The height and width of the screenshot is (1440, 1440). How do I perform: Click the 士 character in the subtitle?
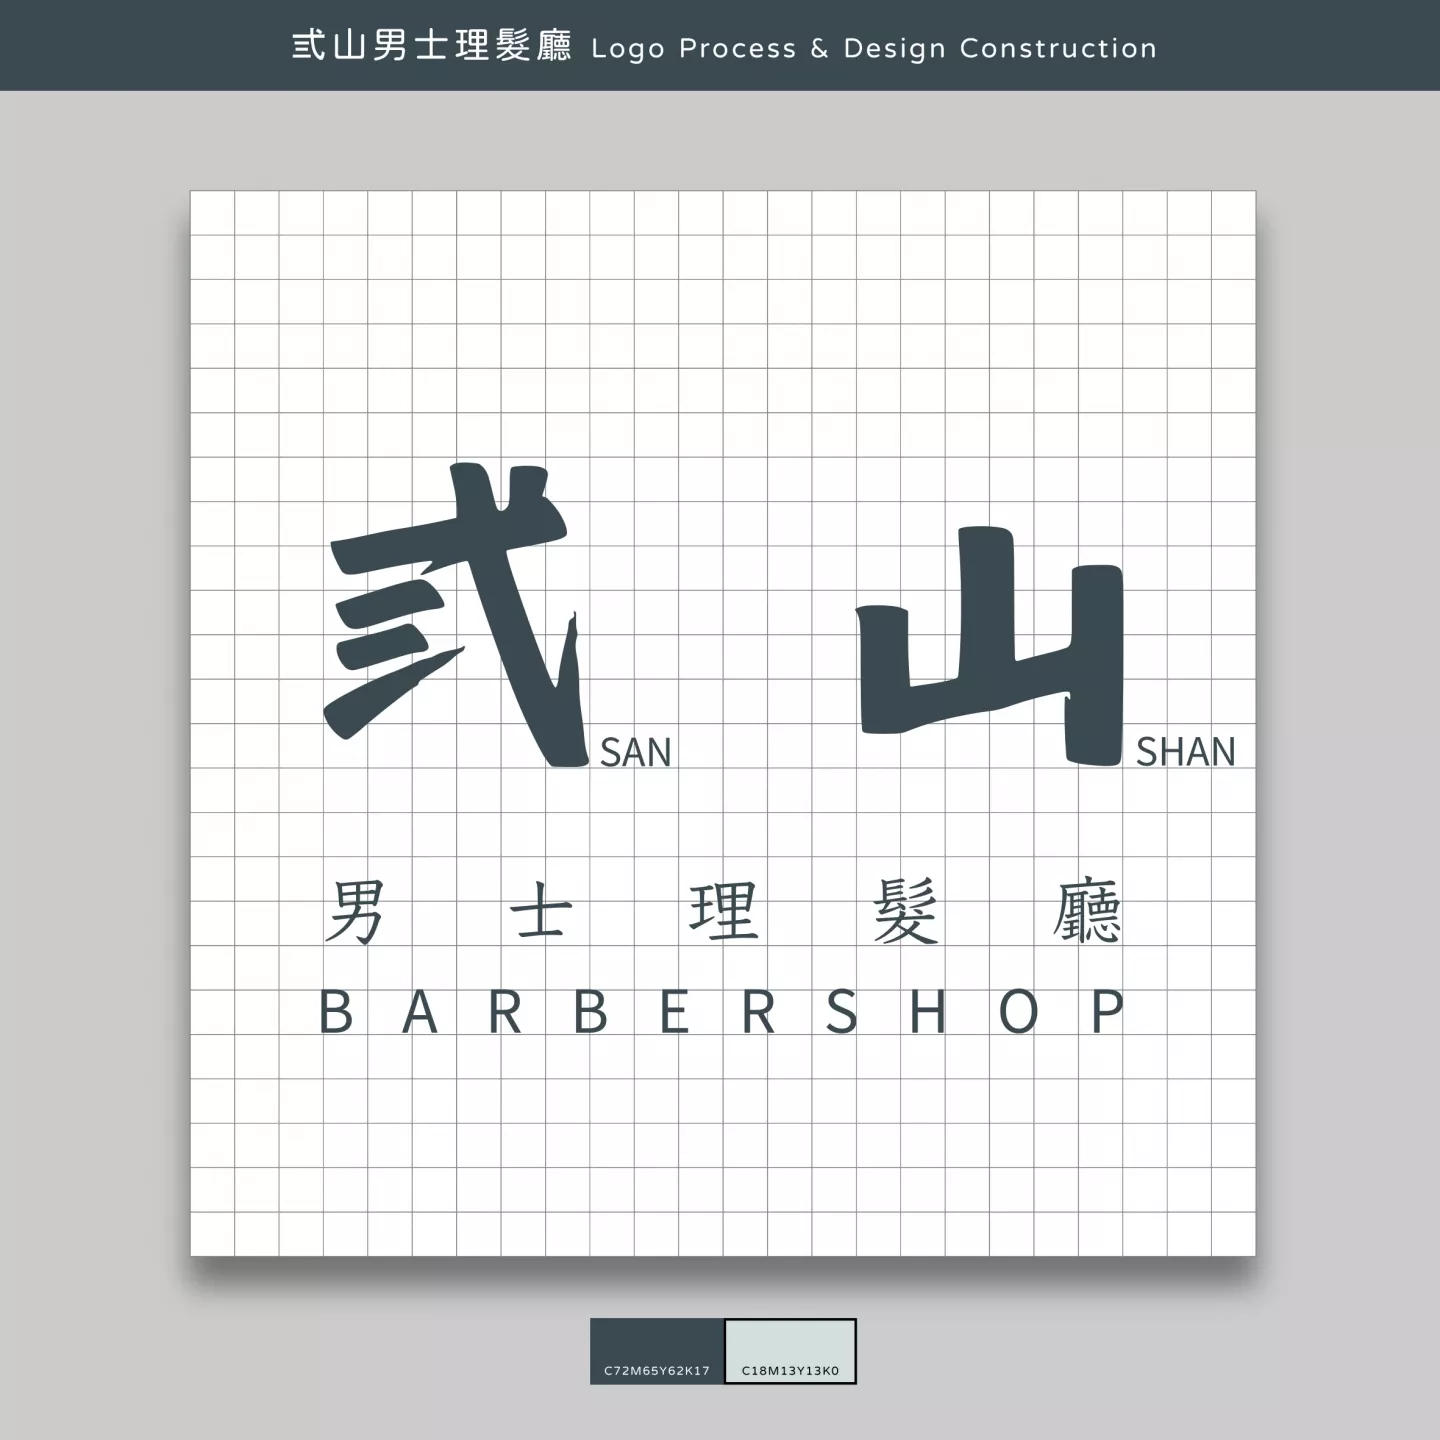click(541, 912)
